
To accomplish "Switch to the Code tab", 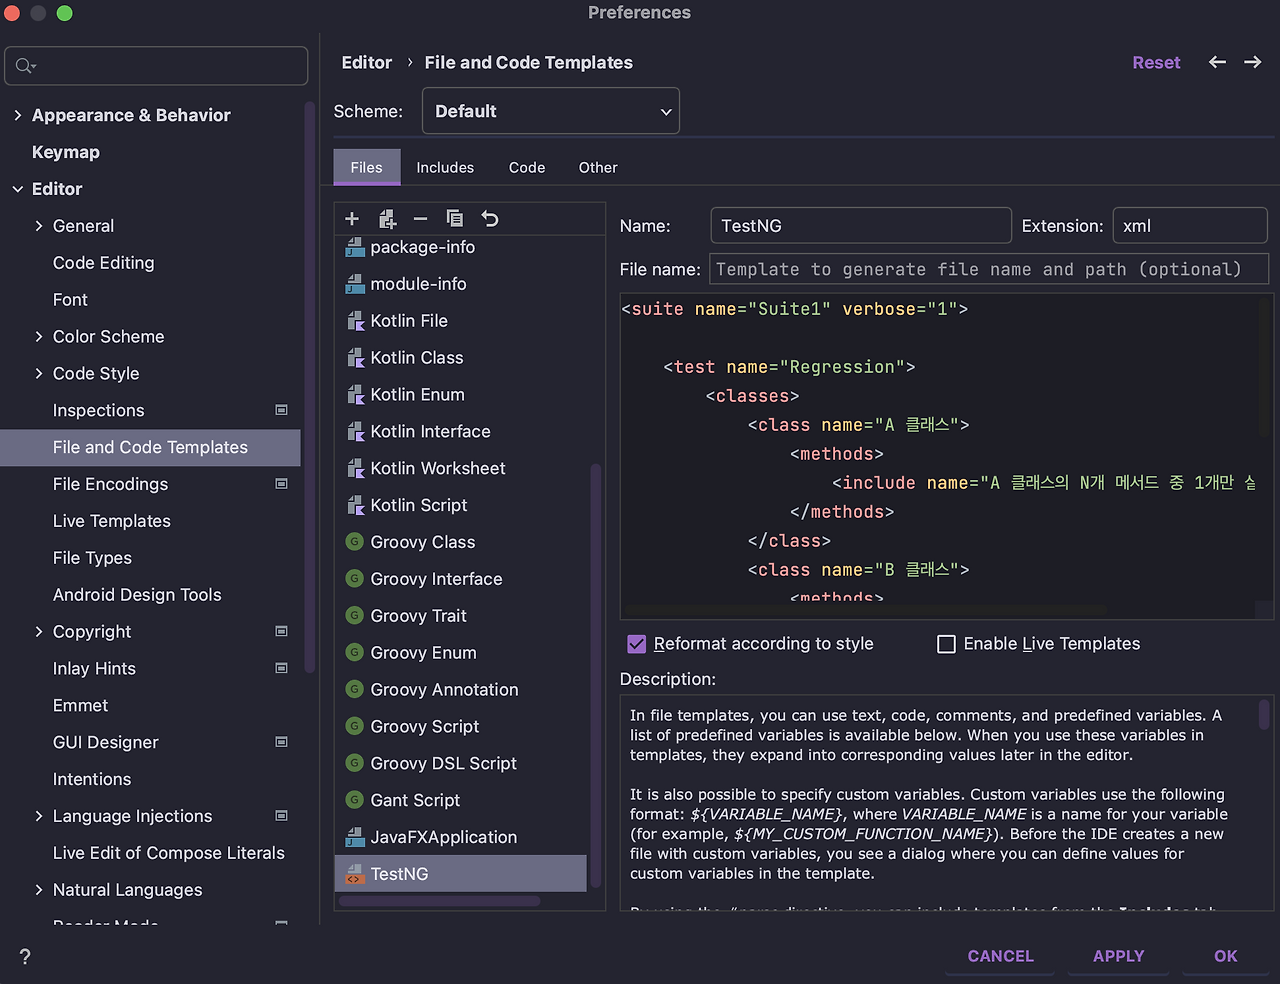I will 526,167.
